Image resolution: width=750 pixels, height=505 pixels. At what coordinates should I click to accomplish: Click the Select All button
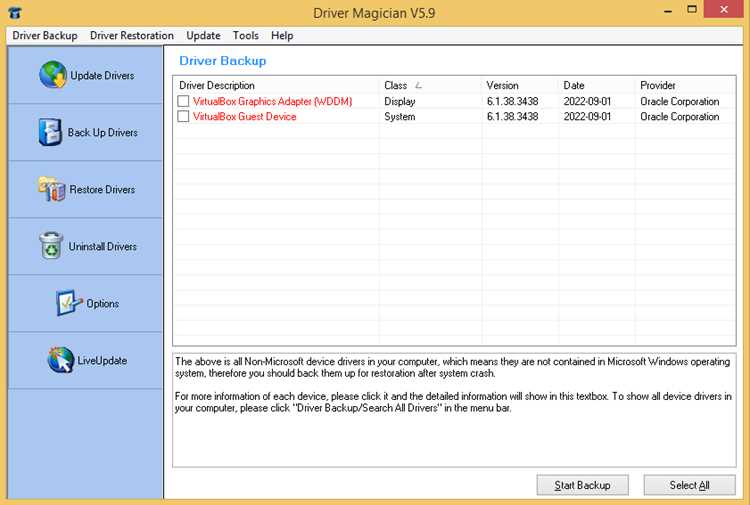[689, 485]
